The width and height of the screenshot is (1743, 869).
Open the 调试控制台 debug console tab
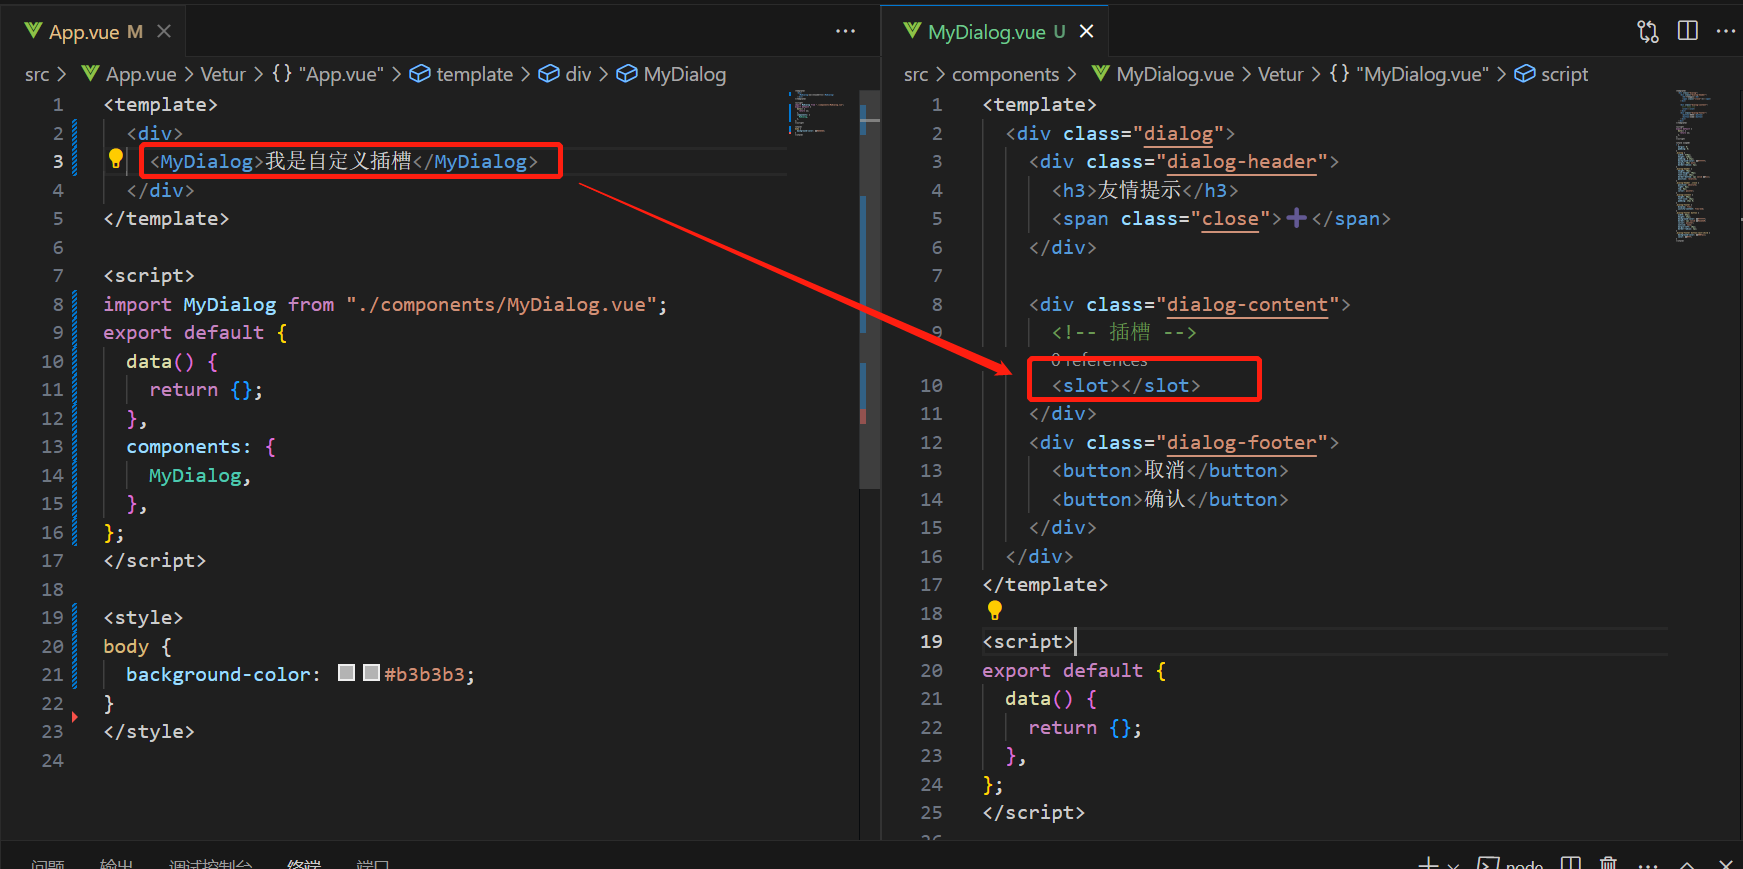pos(210,864)
